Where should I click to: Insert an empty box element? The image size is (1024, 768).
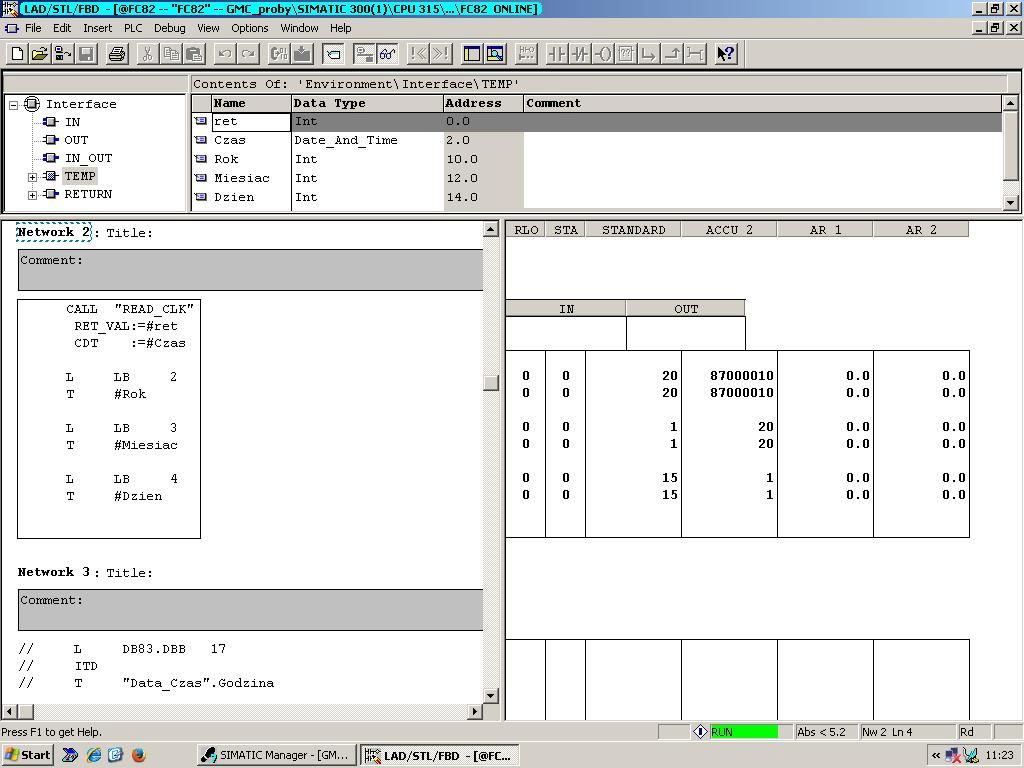pos(626,54)
